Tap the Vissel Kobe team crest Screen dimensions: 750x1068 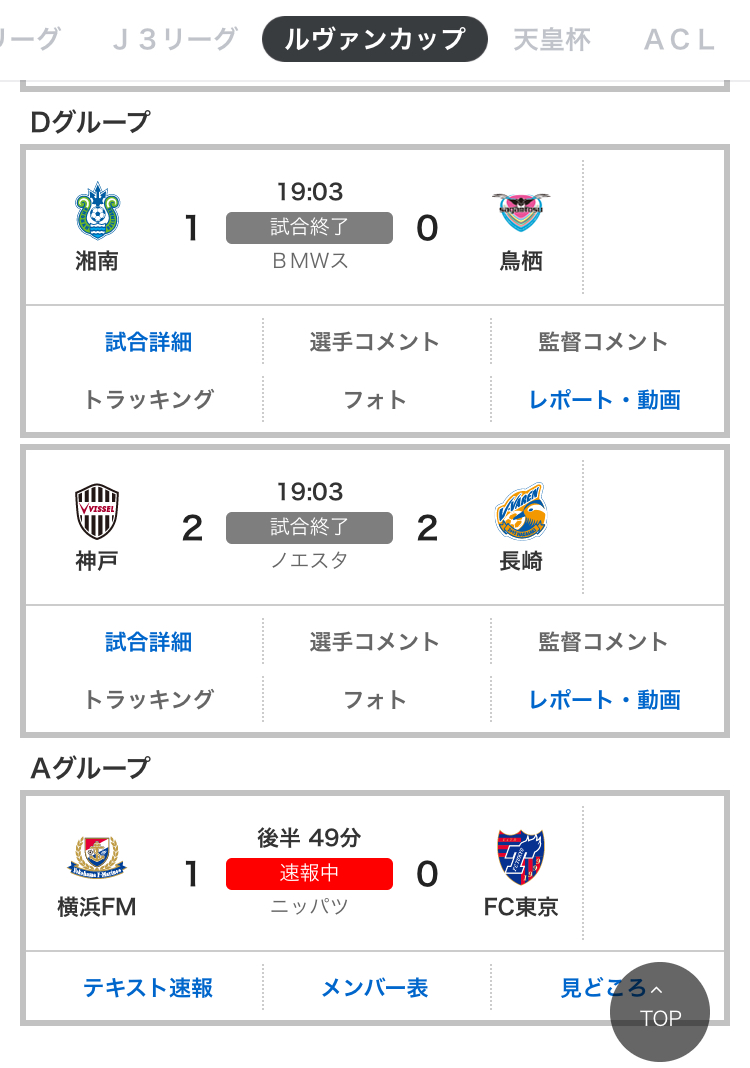pyautogui.click(x=97, y=511)
